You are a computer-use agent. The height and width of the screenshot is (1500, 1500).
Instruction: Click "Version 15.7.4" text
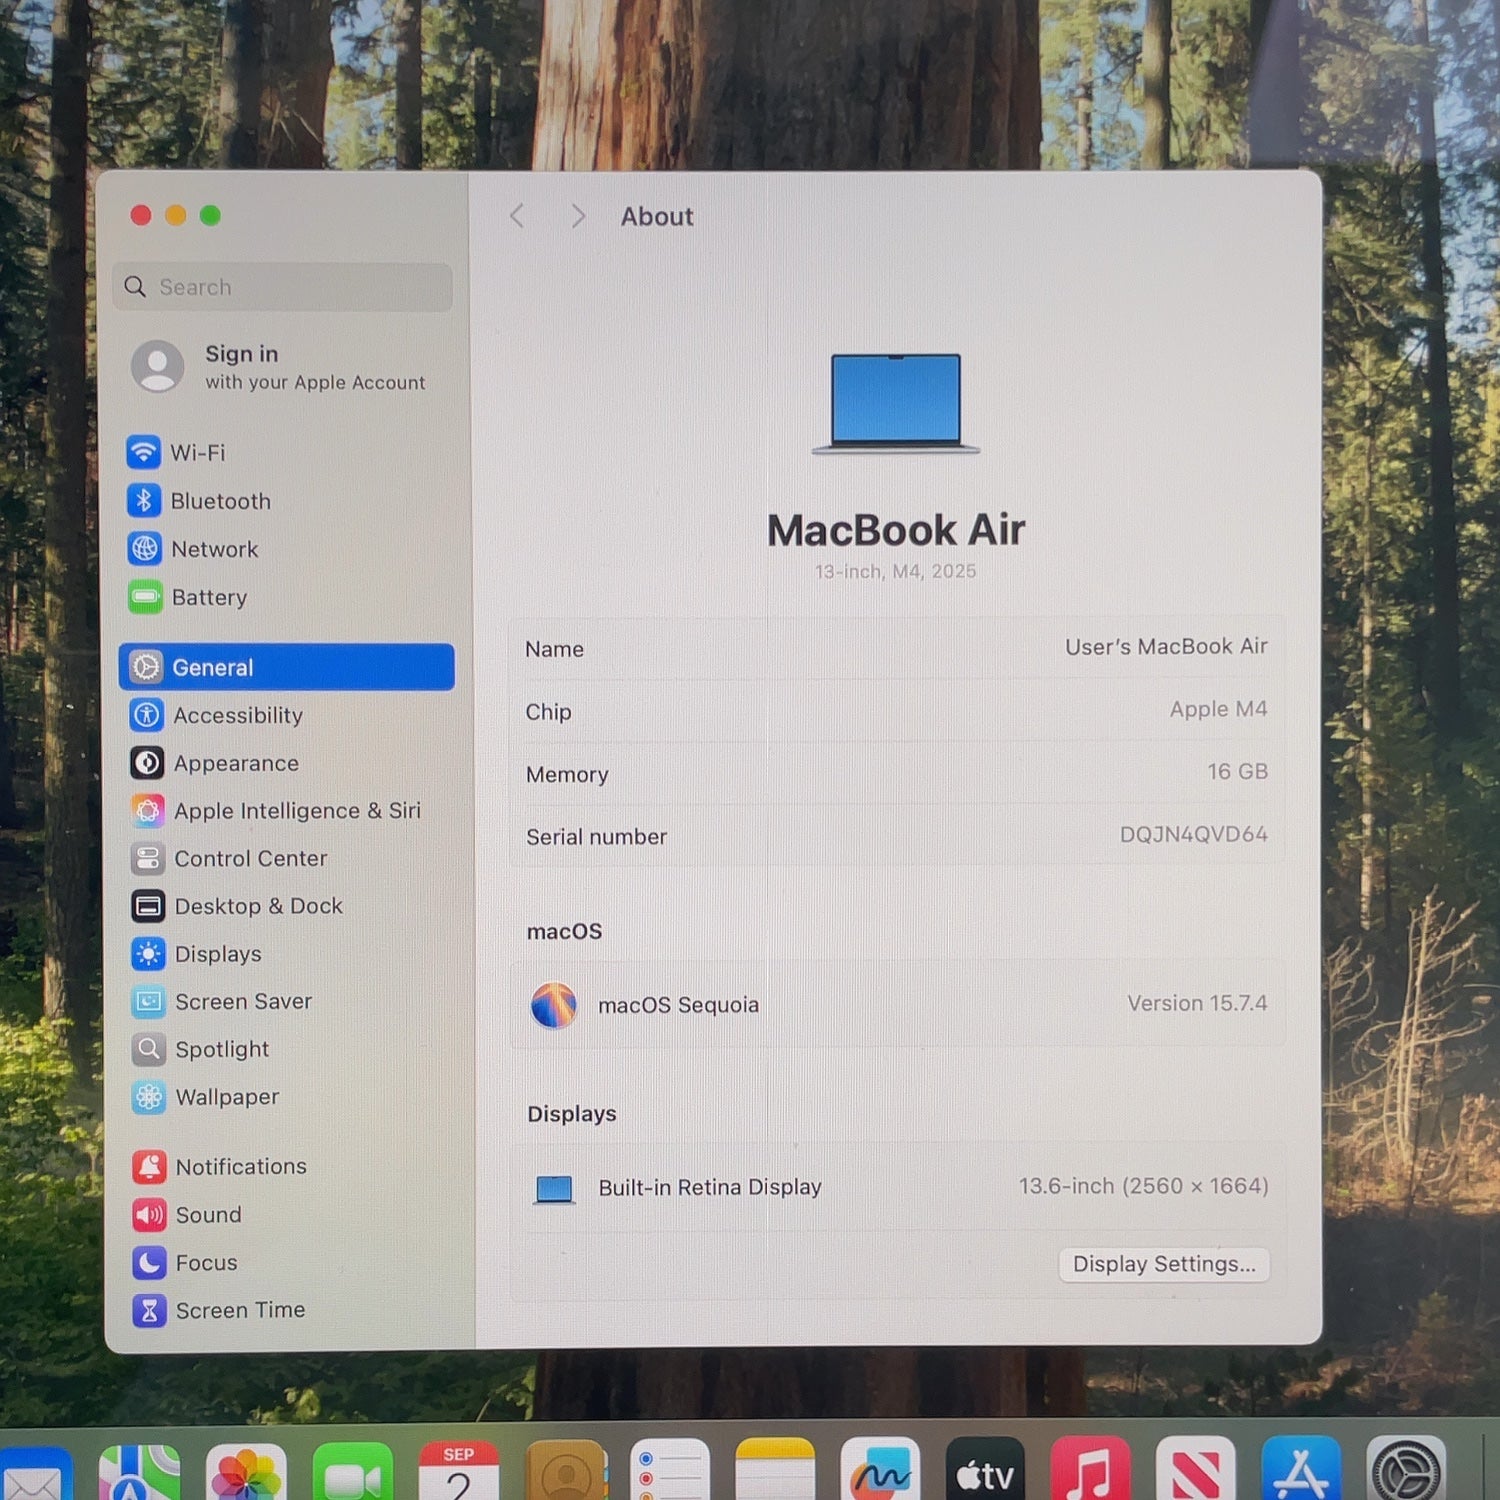[1197, 1003]
